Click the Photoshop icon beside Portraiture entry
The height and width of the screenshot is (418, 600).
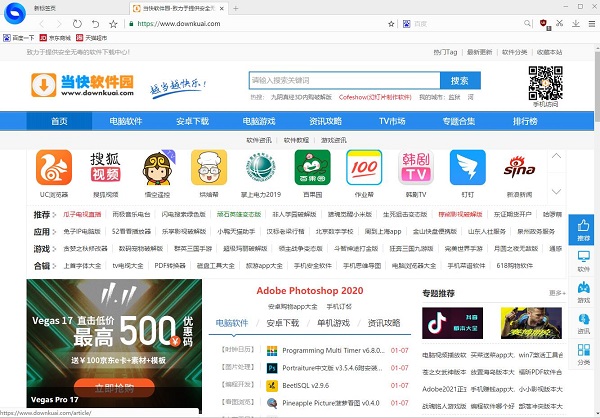272,368
